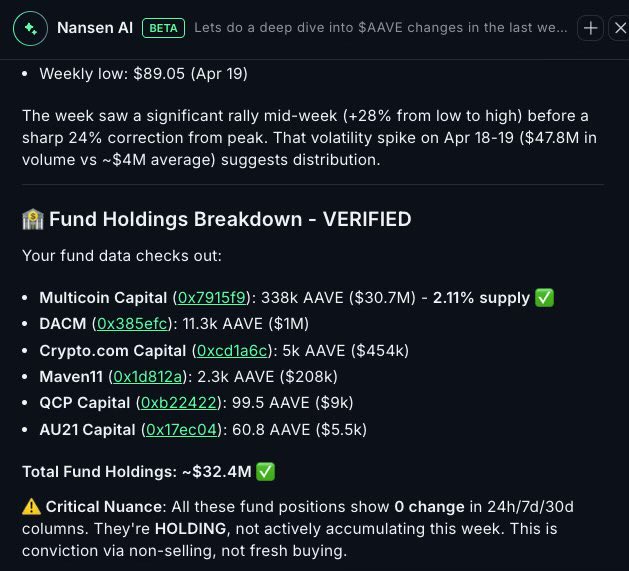Image resolution: width=629 pixels, height=571 pixels.
Task: Open AU21 Capital address 0x17ec04
Action: (x=181, y=429)
